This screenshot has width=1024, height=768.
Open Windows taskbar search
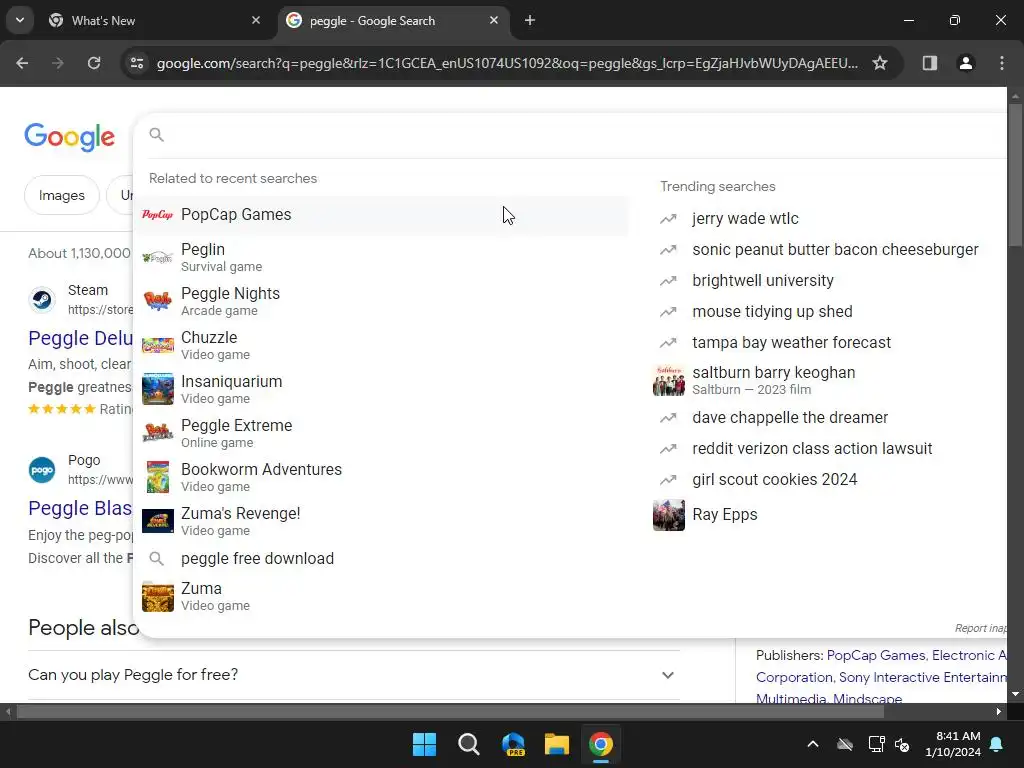469,744
